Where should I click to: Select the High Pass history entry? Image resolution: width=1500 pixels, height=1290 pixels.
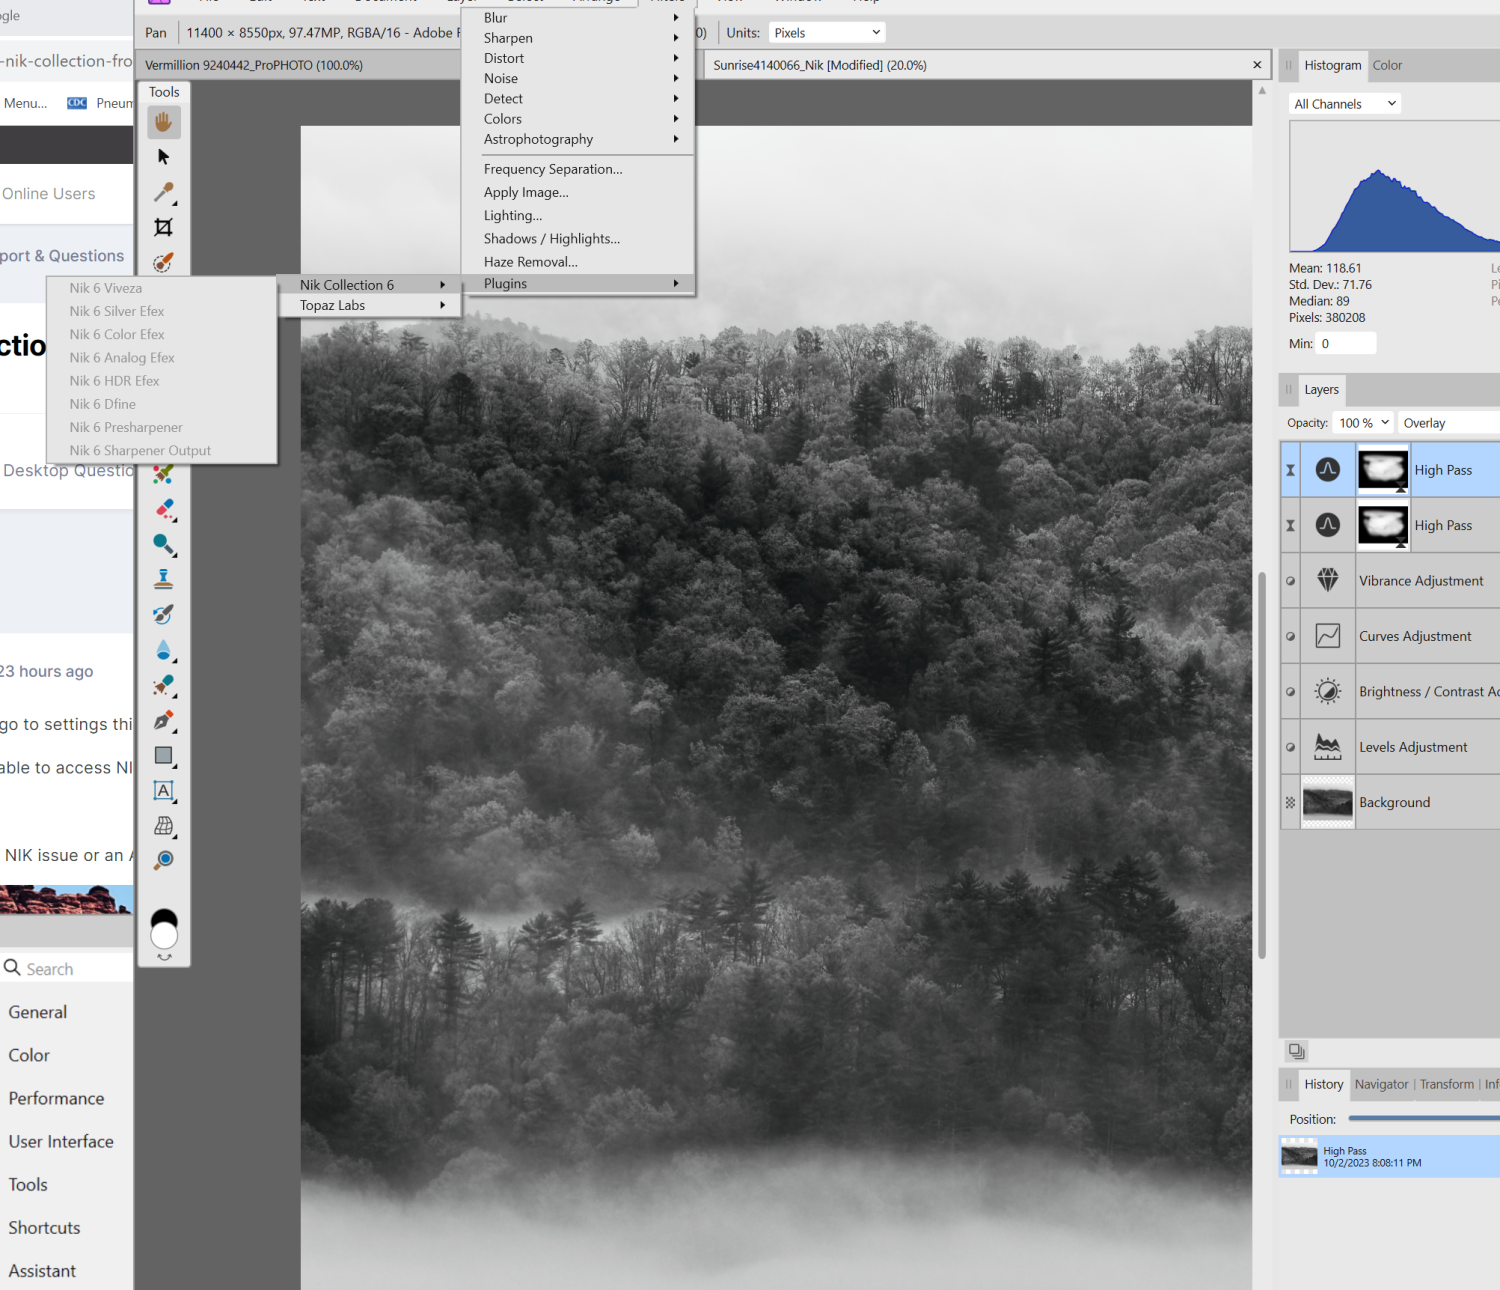coord(1390,1156)
